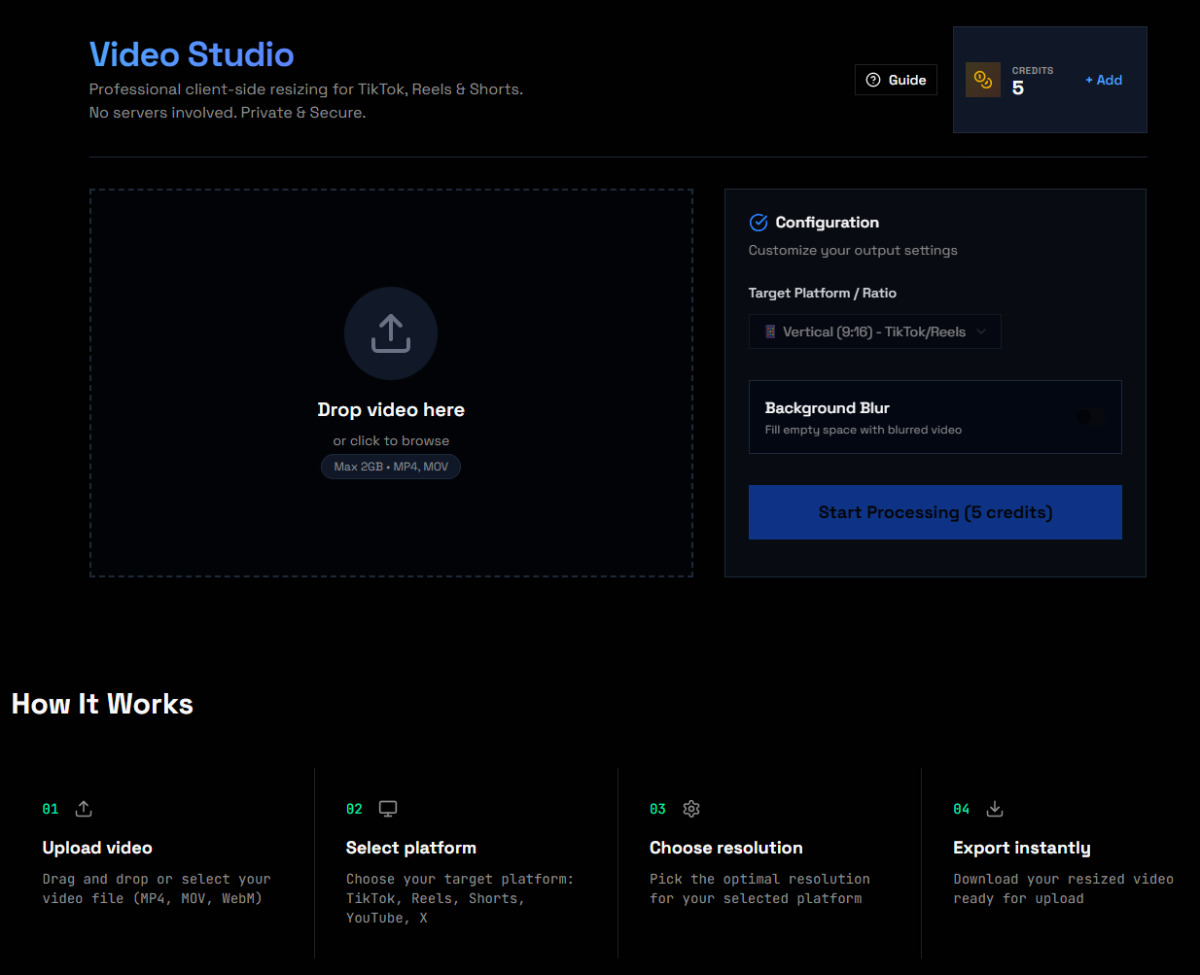The image size is (1200, 975).
Task: Open the Guide help button
Action: [x=895, y=80]
